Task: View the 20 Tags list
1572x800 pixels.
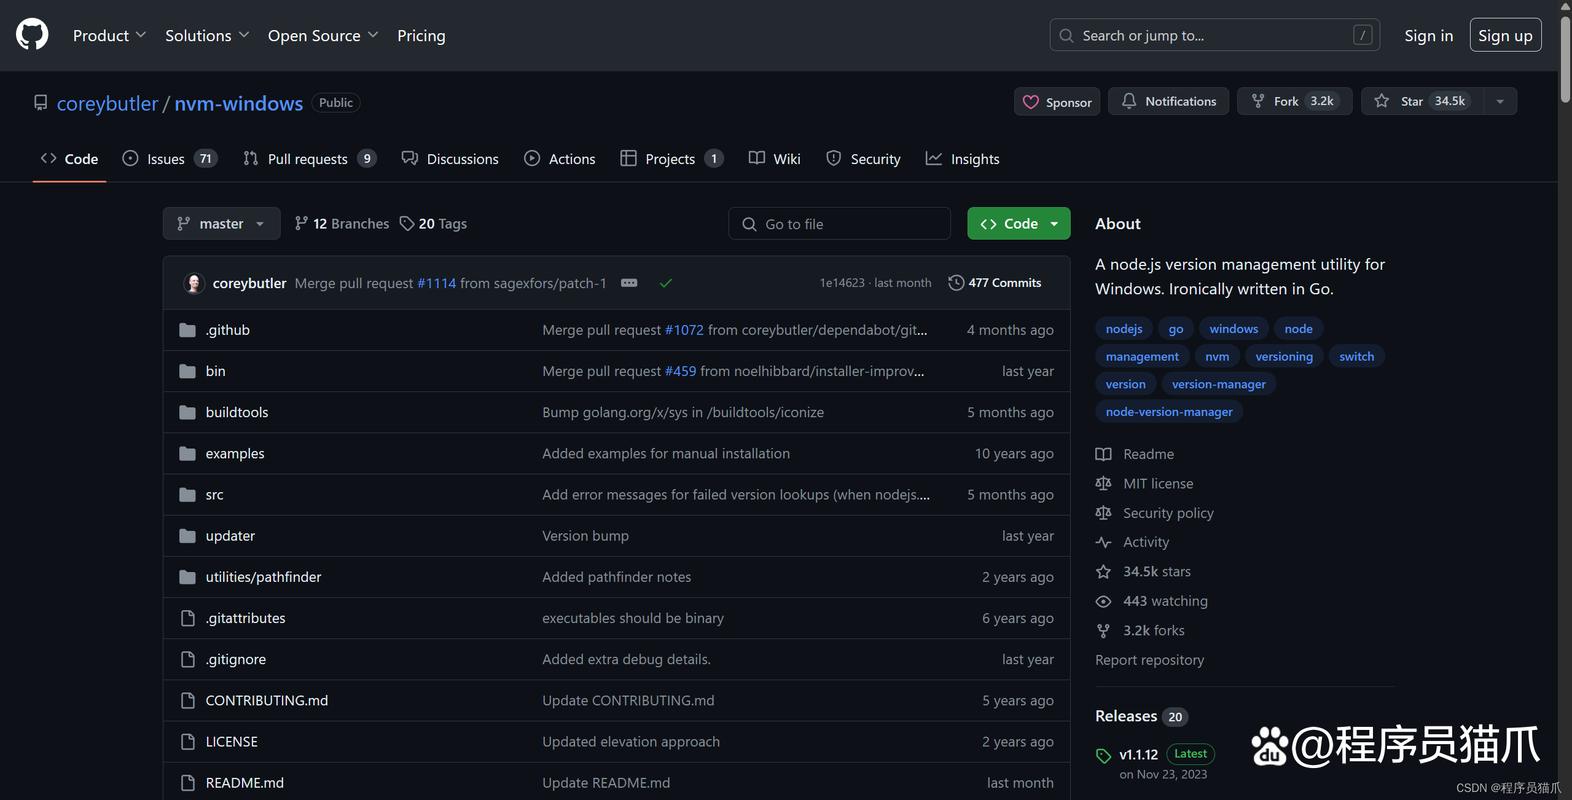Action: click(x=433, y=224)
